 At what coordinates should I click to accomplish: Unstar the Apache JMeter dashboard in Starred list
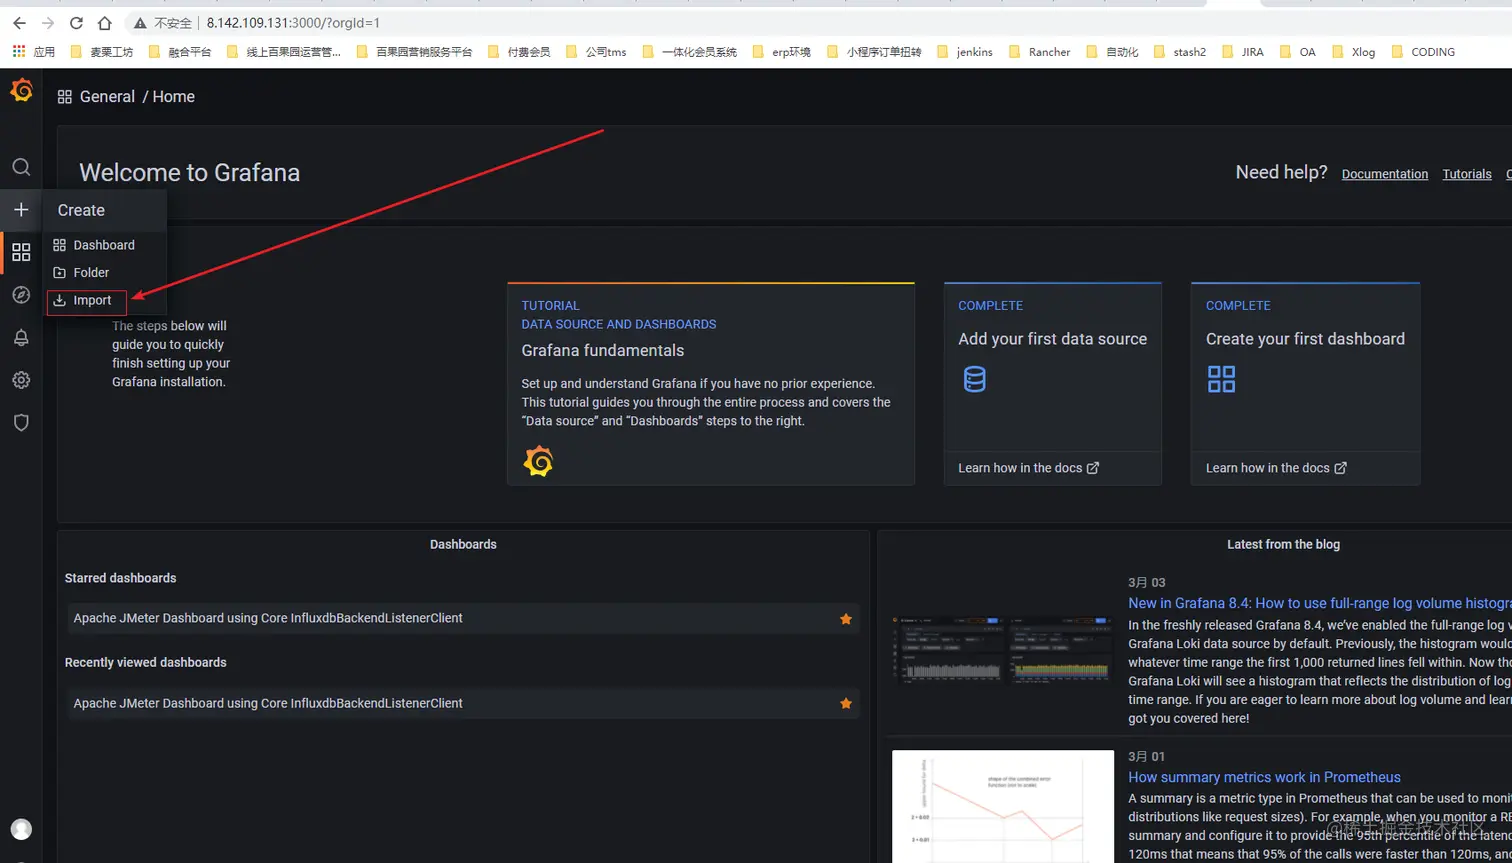coord(845,619)
